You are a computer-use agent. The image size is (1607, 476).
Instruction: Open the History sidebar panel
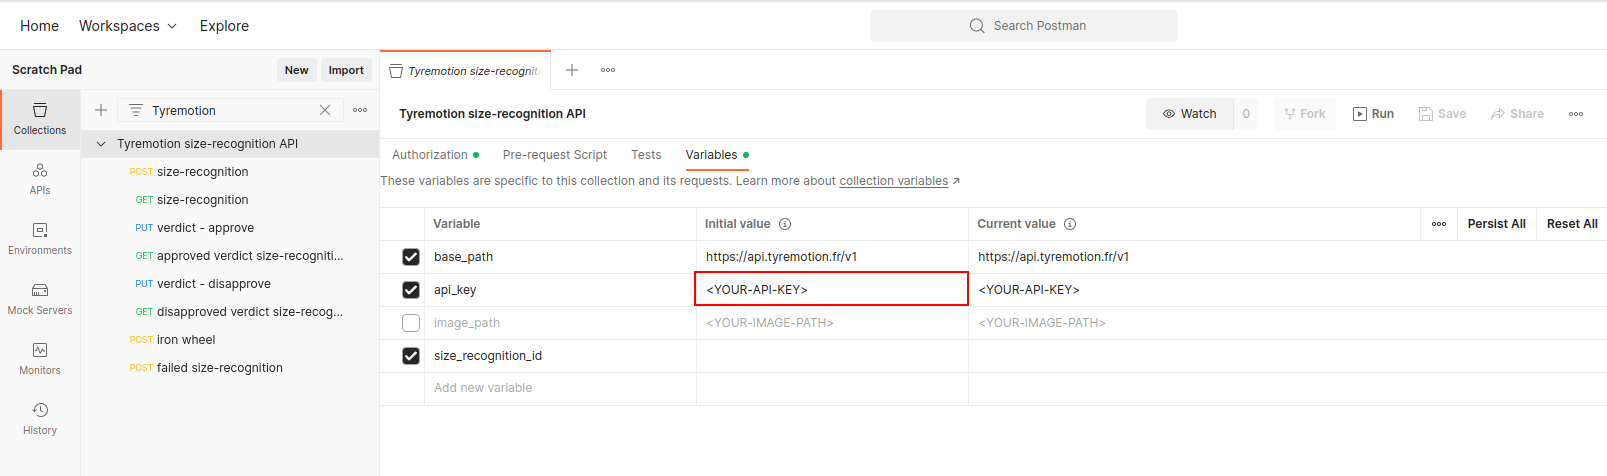[x=40, y=418]
